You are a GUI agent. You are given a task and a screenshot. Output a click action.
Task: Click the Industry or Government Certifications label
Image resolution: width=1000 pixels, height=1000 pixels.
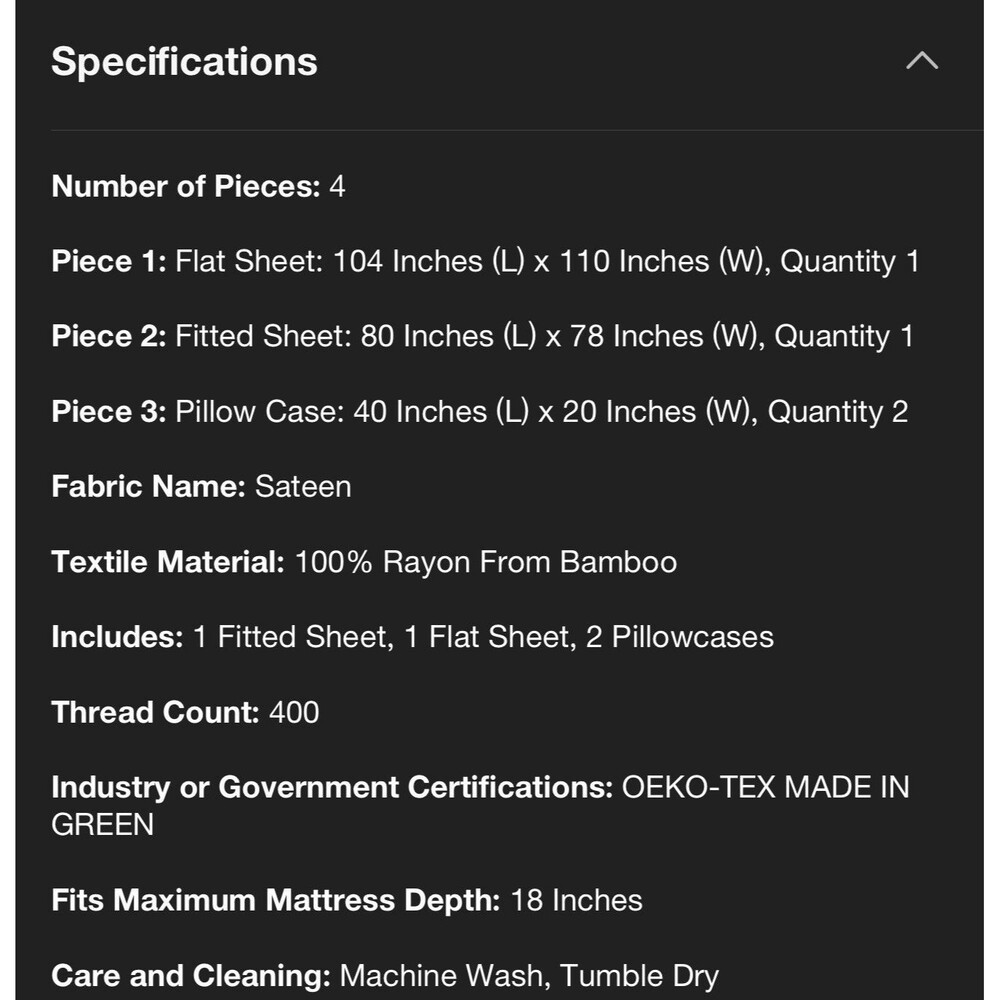332,788
